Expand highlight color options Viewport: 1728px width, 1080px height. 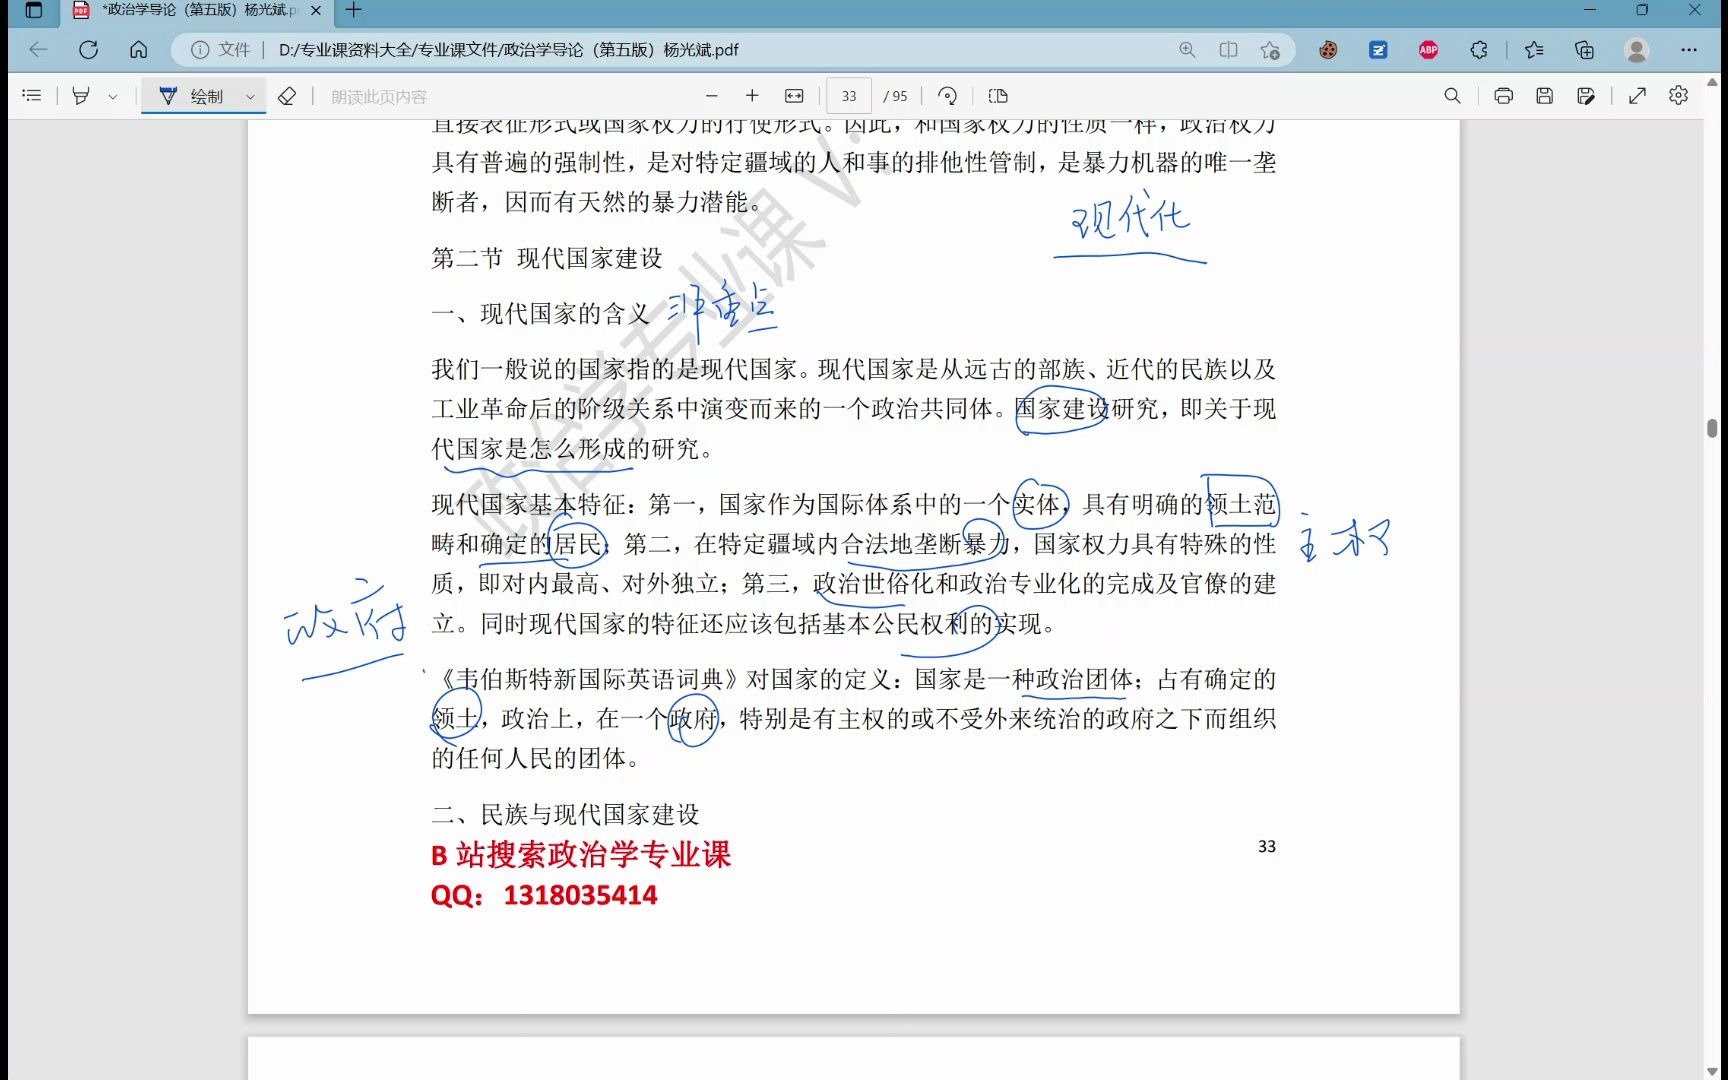[113, 97]
